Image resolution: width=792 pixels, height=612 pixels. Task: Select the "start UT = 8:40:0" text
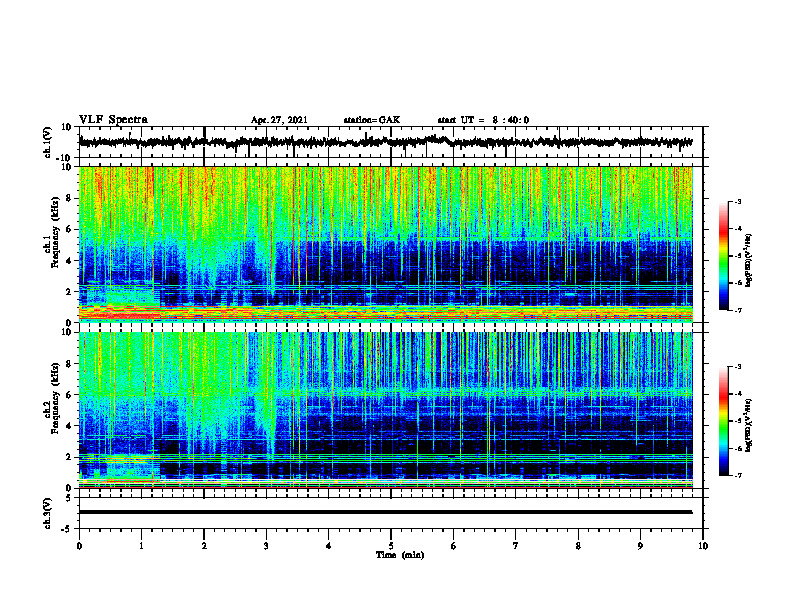pyautogui.click(x=483, y=120)
